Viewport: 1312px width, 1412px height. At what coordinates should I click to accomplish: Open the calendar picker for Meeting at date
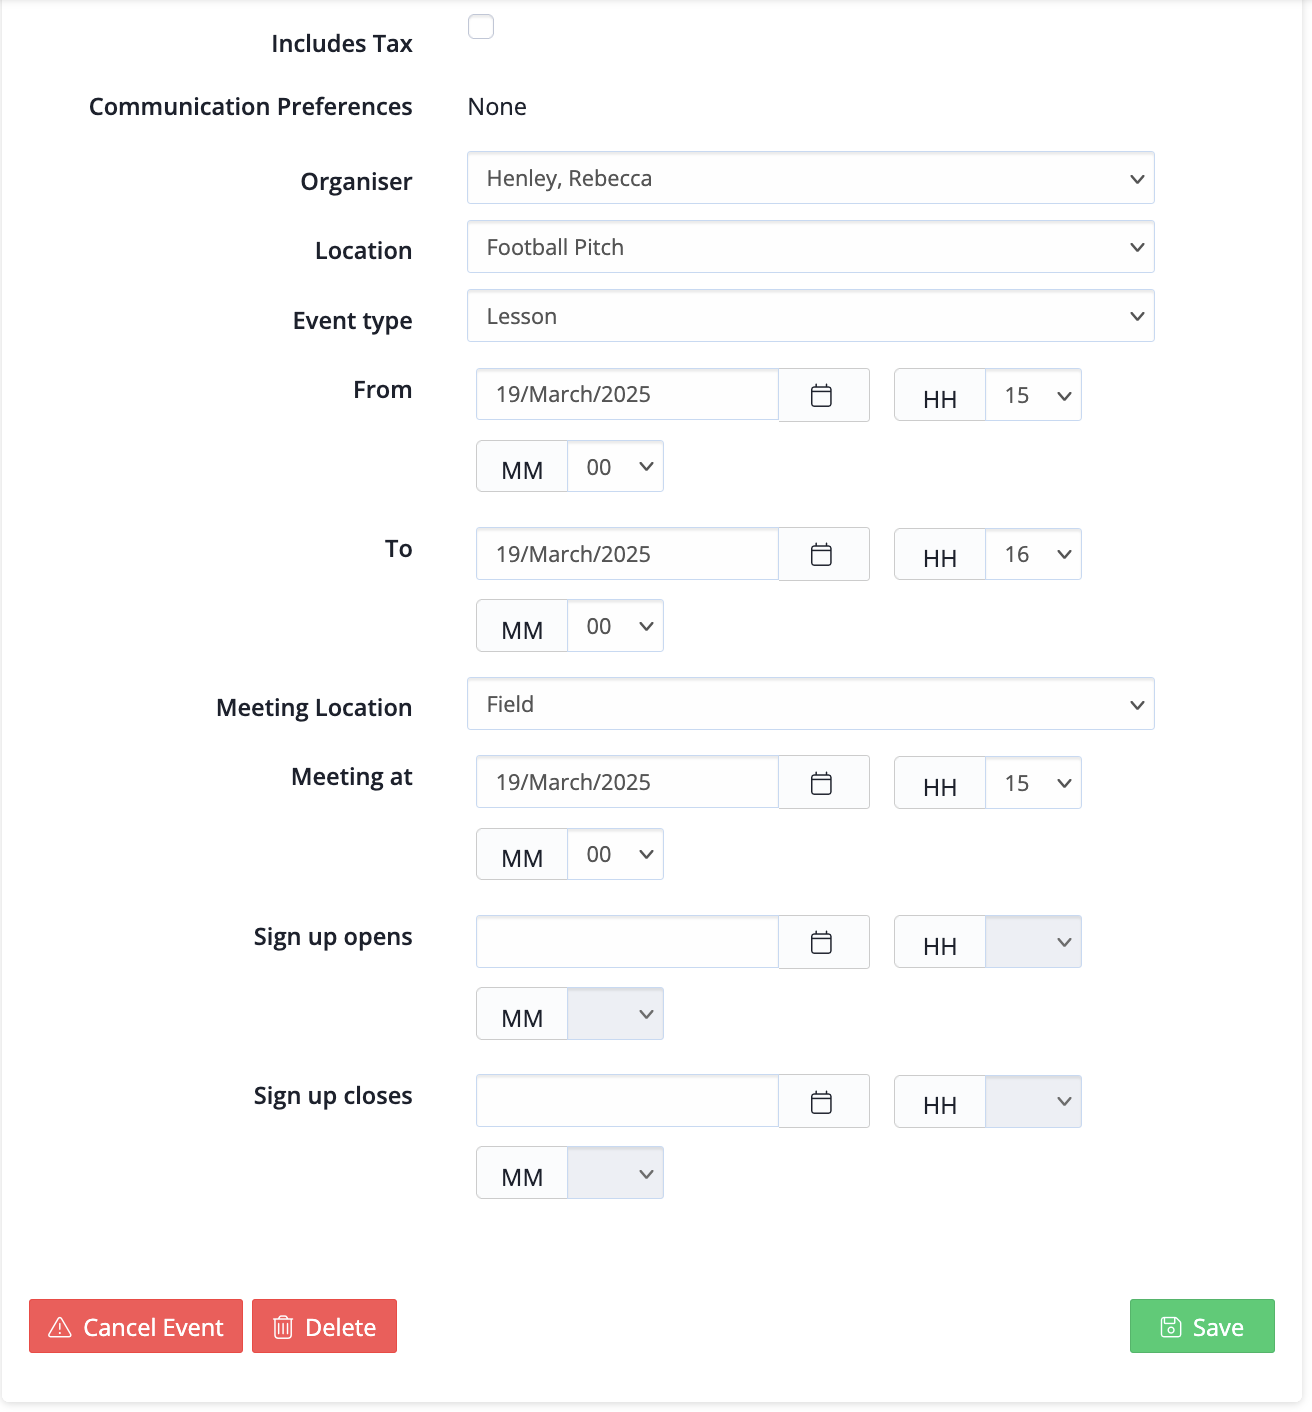823,782
